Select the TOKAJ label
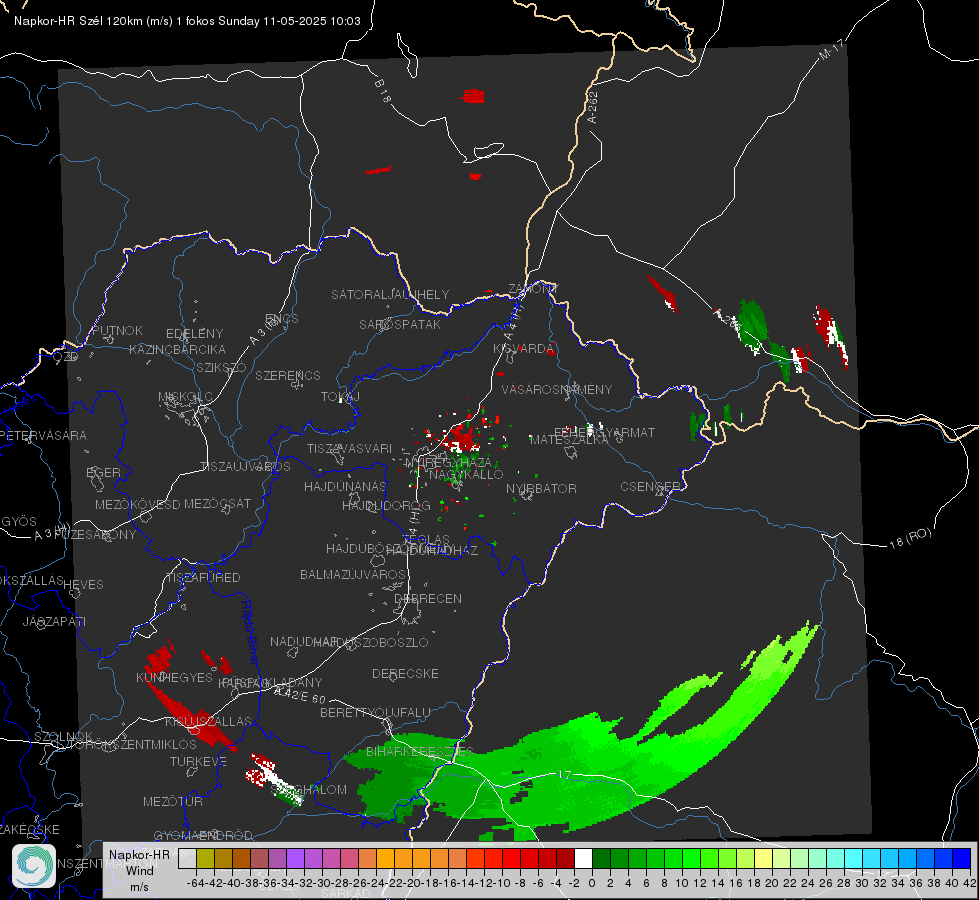 (x=341, y=397)
